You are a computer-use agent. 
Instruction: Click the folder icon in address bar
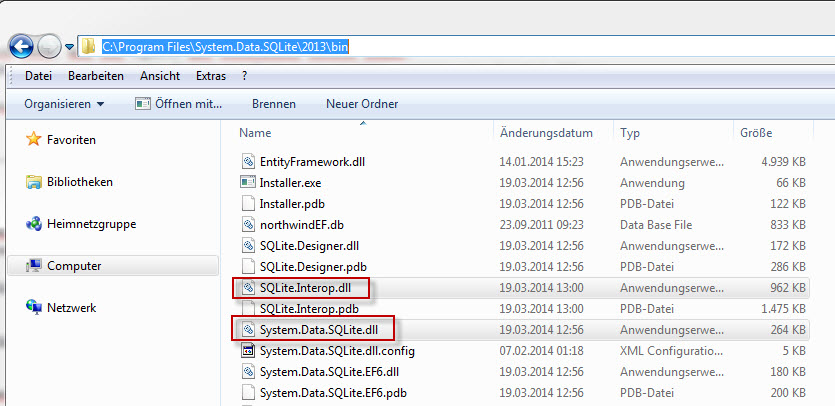[x=88, y=46]
